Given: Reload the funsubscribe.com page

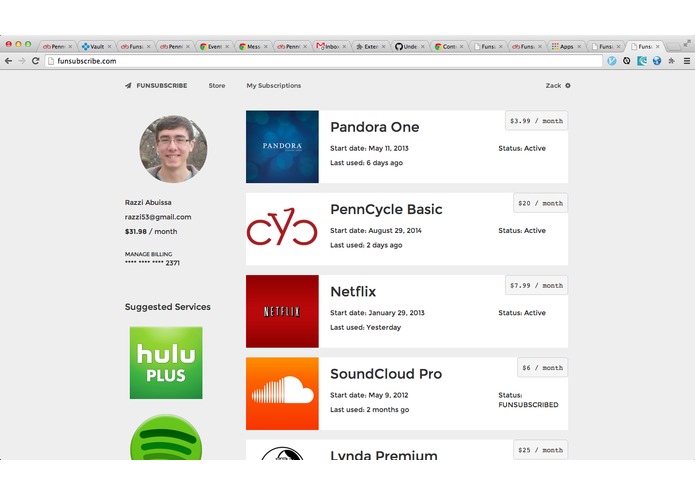Looking at the screenshot, I should pos(35,61).
